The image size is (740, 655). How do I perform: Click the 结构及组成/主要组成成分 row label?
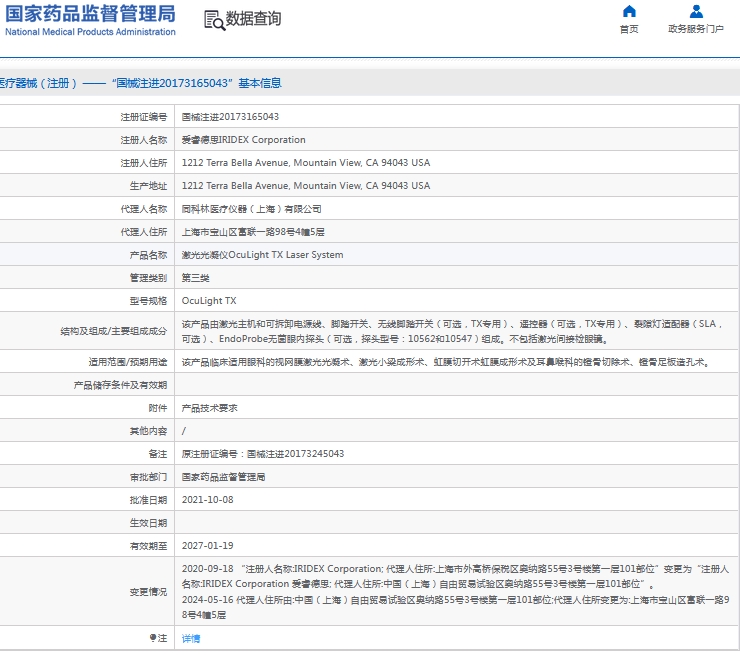point(114,331)
